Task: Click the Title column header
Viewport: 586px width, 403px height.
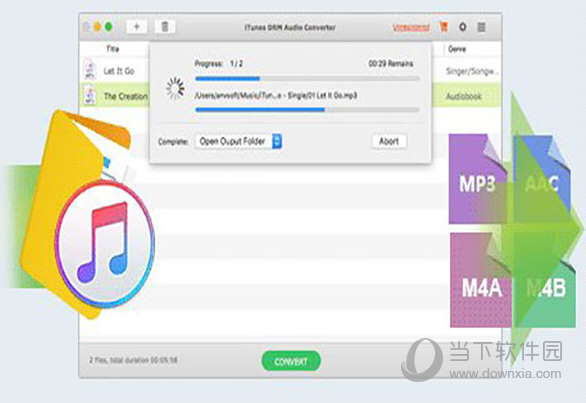Action: [x=112, y=49]
